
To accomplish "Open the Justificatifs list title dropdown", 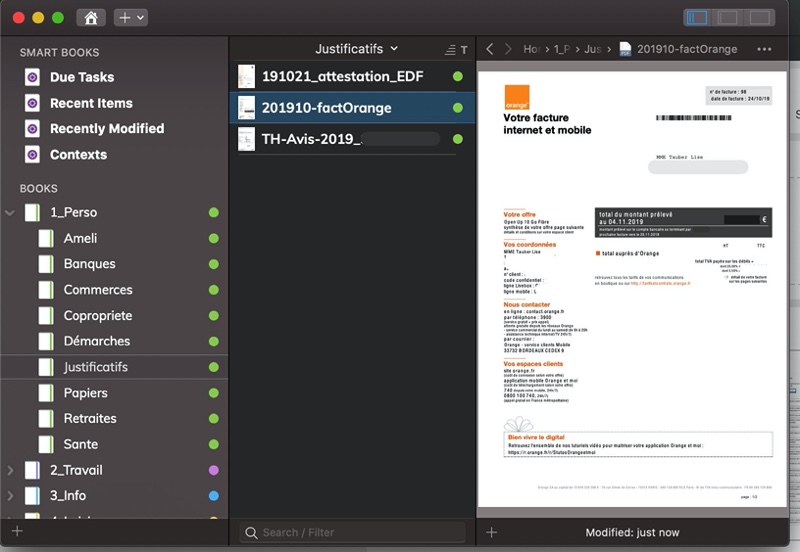I will (x=356, y=49).
